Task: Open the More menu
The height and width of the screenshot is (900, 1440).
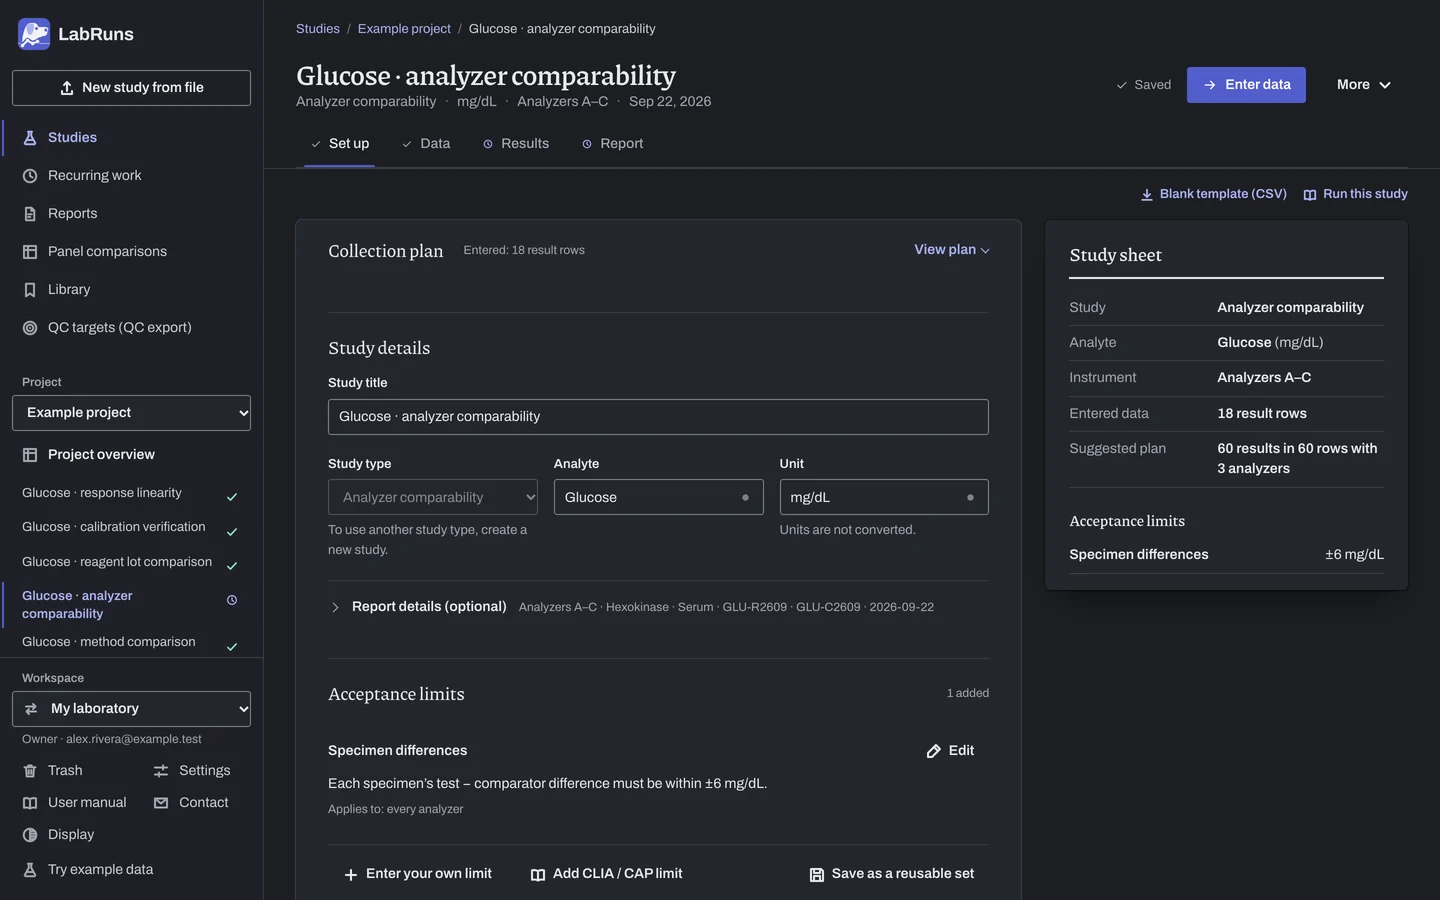Action: point(1364,85)
